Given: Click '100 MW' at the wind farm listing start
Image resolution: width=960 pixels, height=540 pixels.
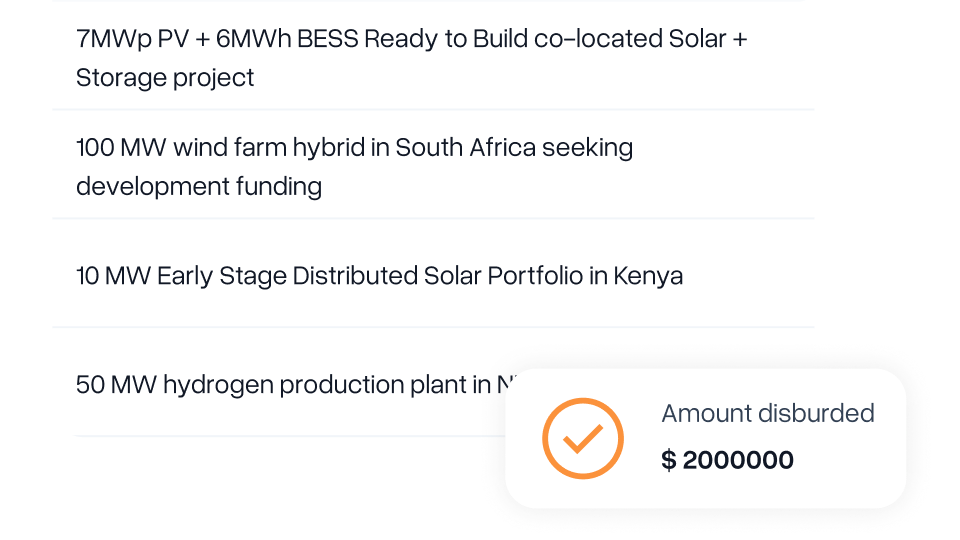Looking at the screenshot, I should click(121, 148).
